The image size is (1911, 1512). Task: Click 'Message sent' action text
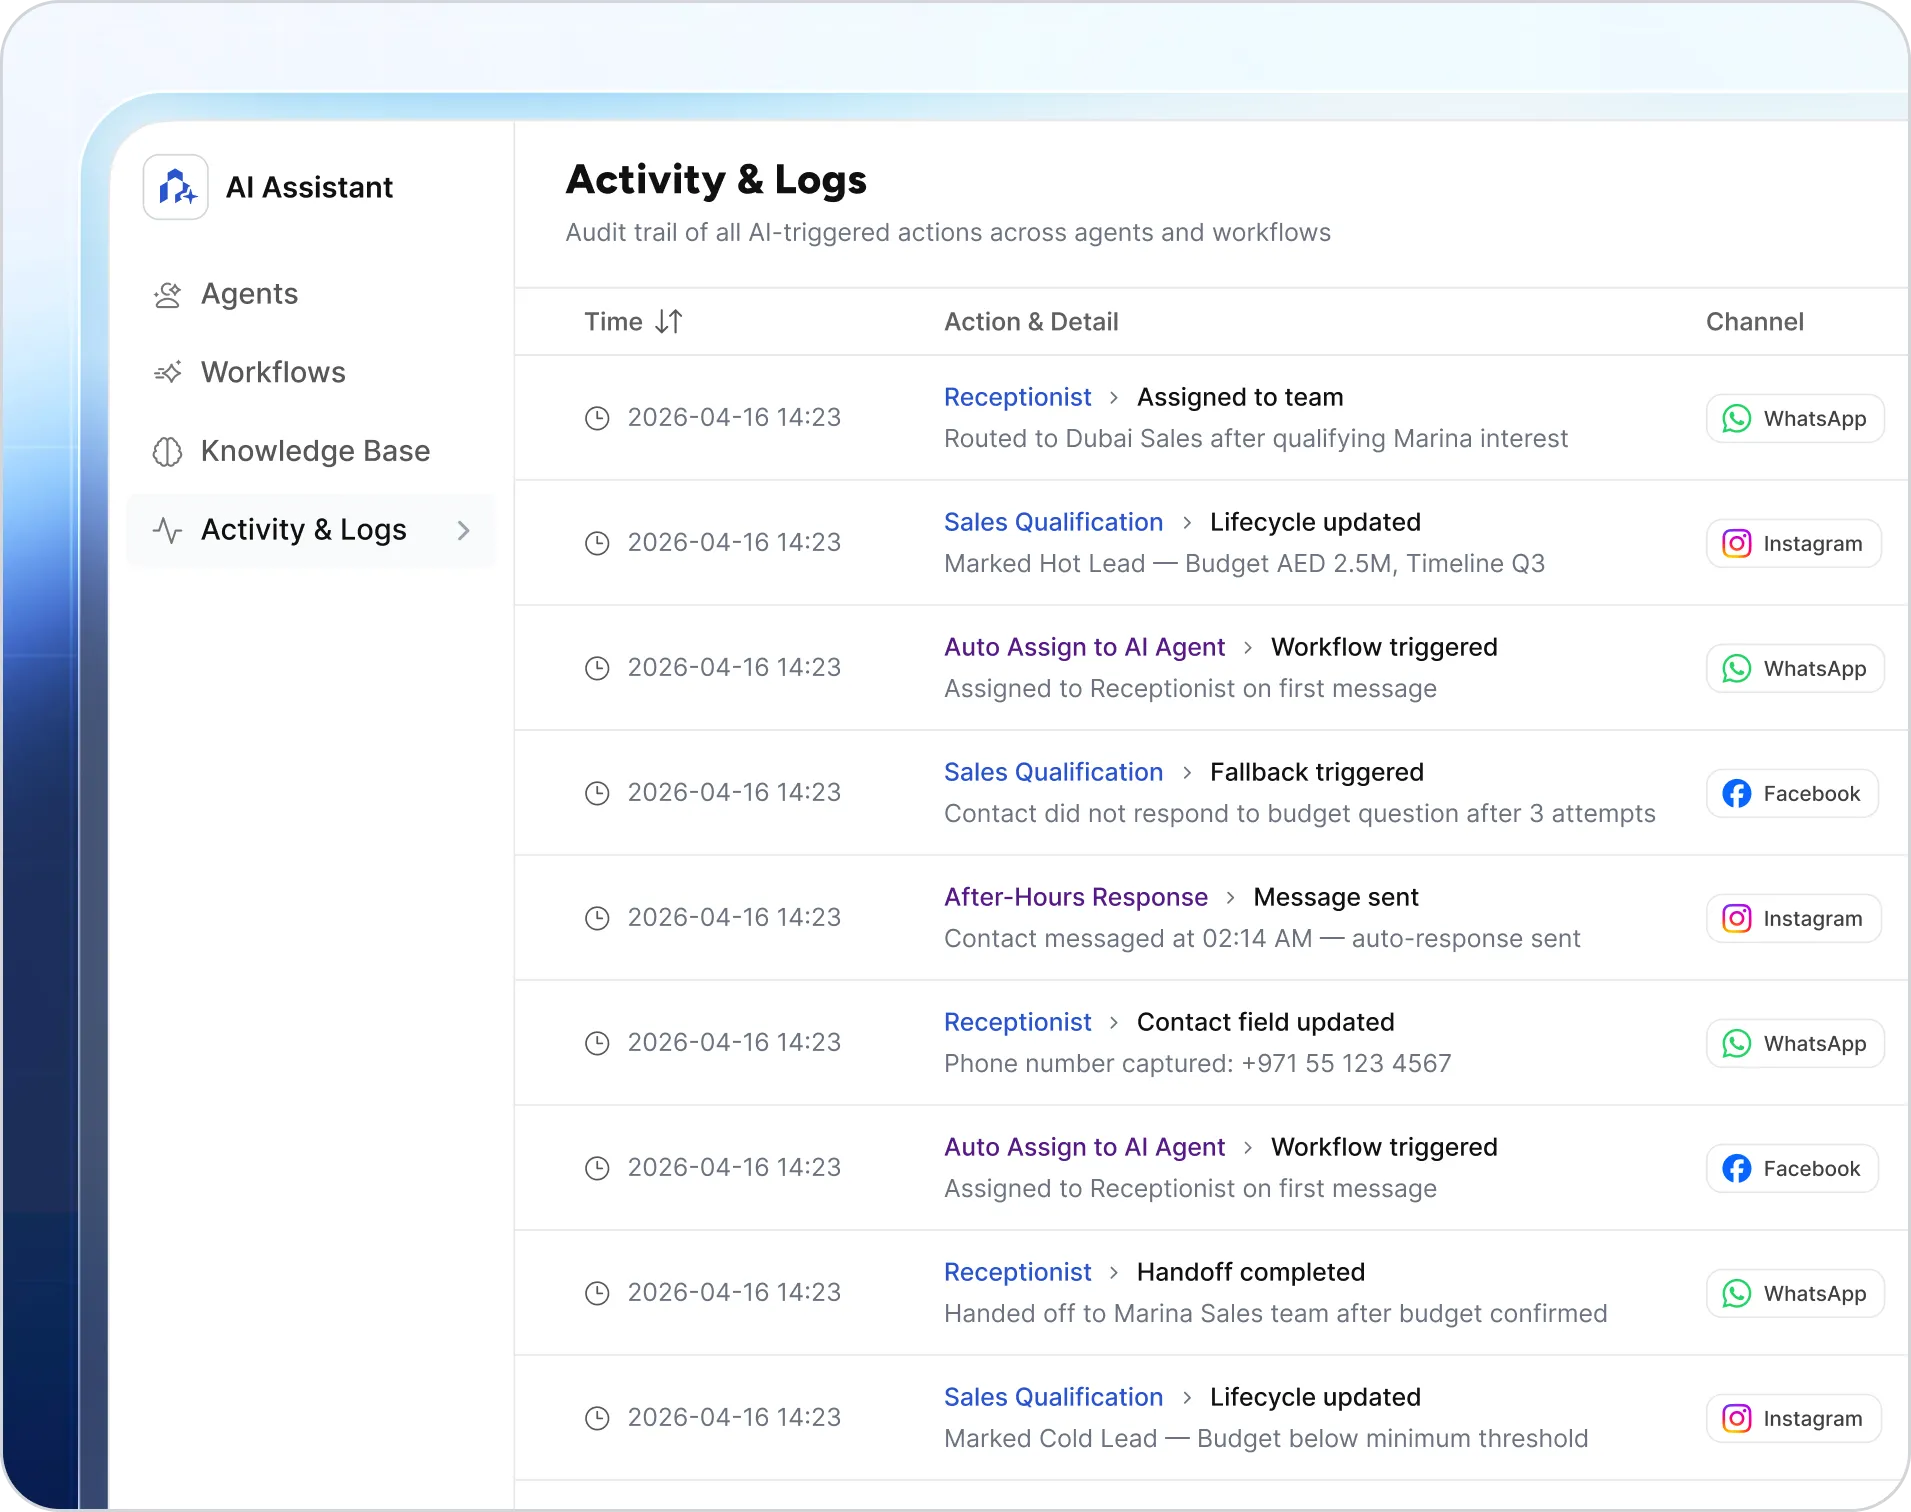coord(1336,897)
